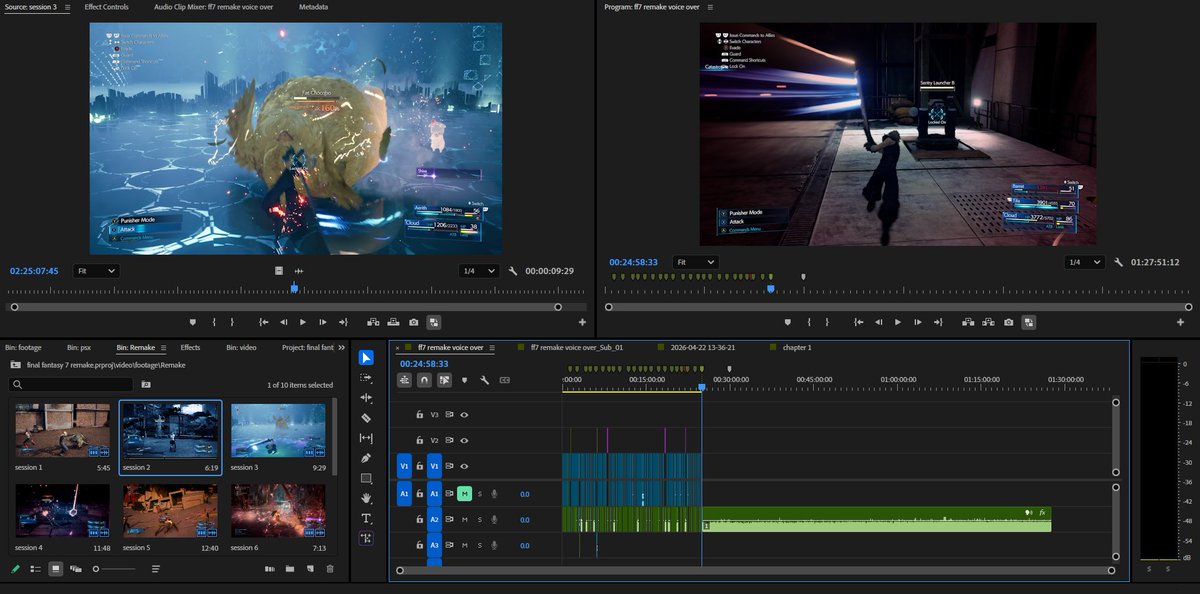The width and height of the screenshot is (1200, 594).
Task: Click the Source monitor blue playhead
Action: [x=294, y=288]
